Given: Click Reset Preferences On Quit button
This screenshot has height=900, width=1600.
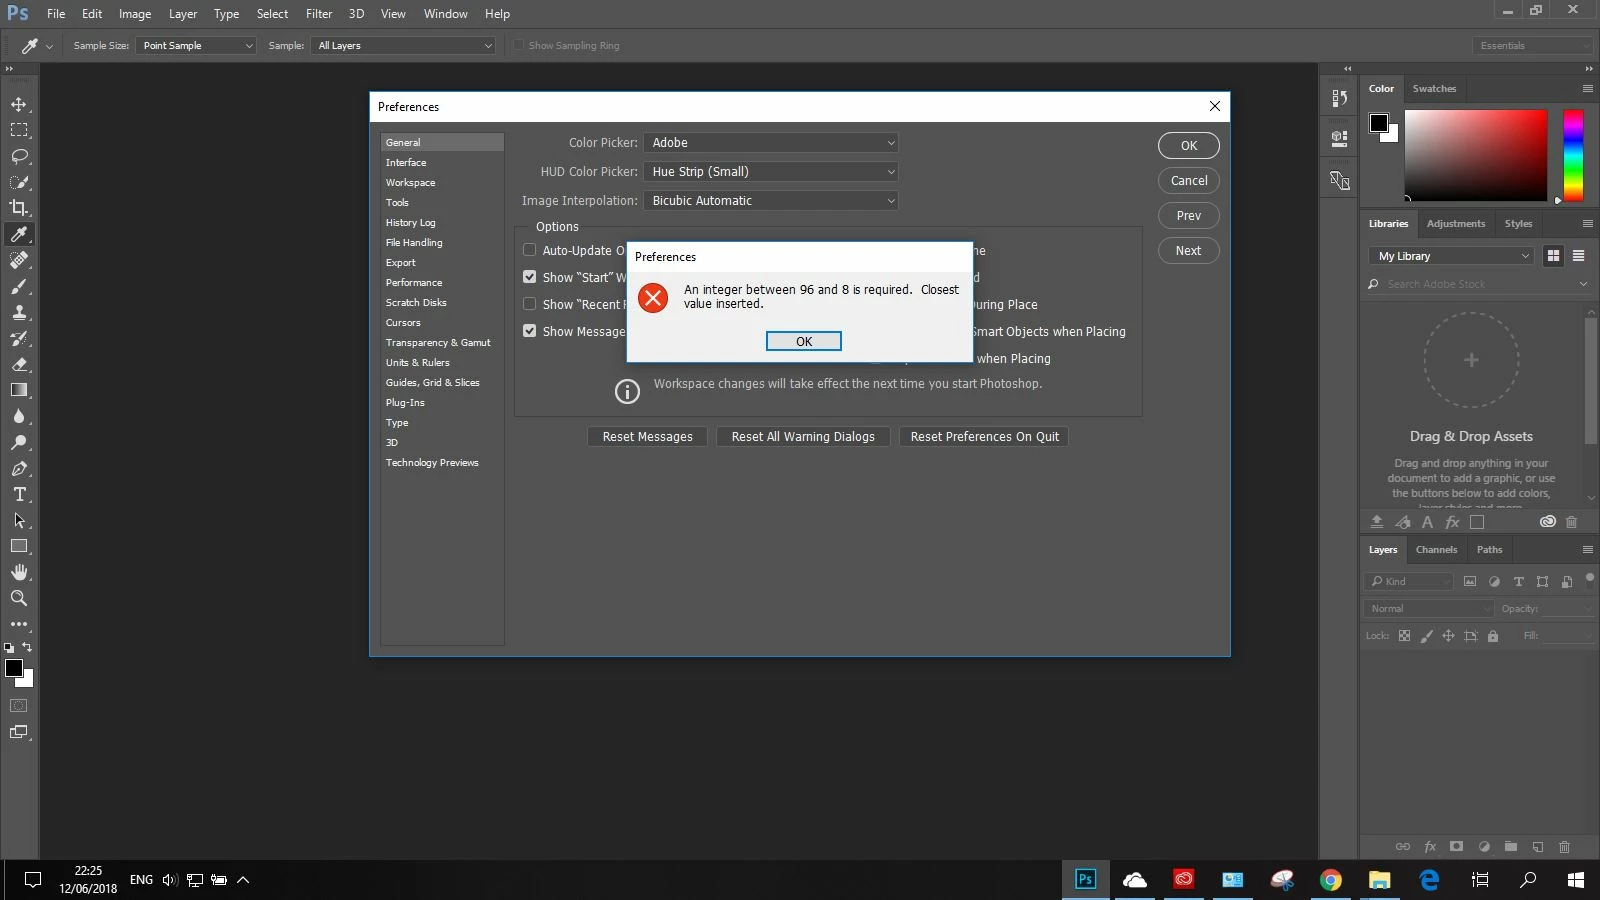Looking at the screenshot, I should [984, 437].
